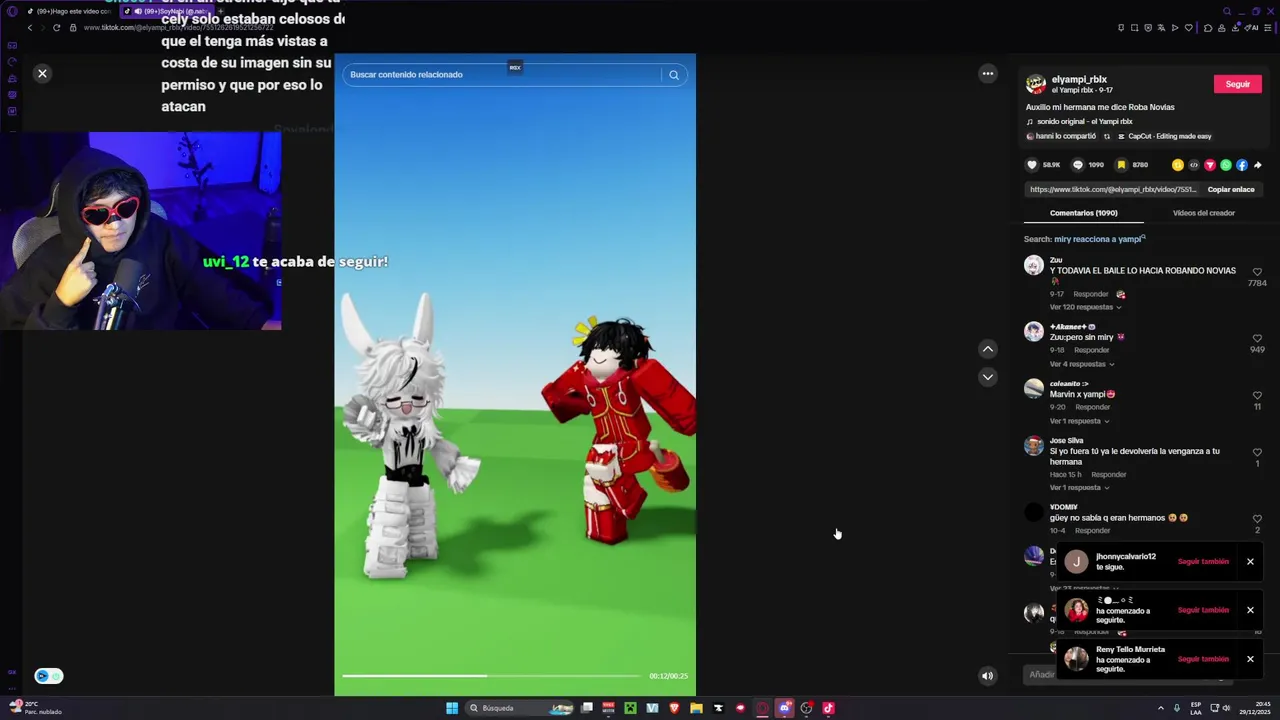1280x720 pixels.
Task: Open Minecraft from the taskbar
Action: [x=630, y=708]
